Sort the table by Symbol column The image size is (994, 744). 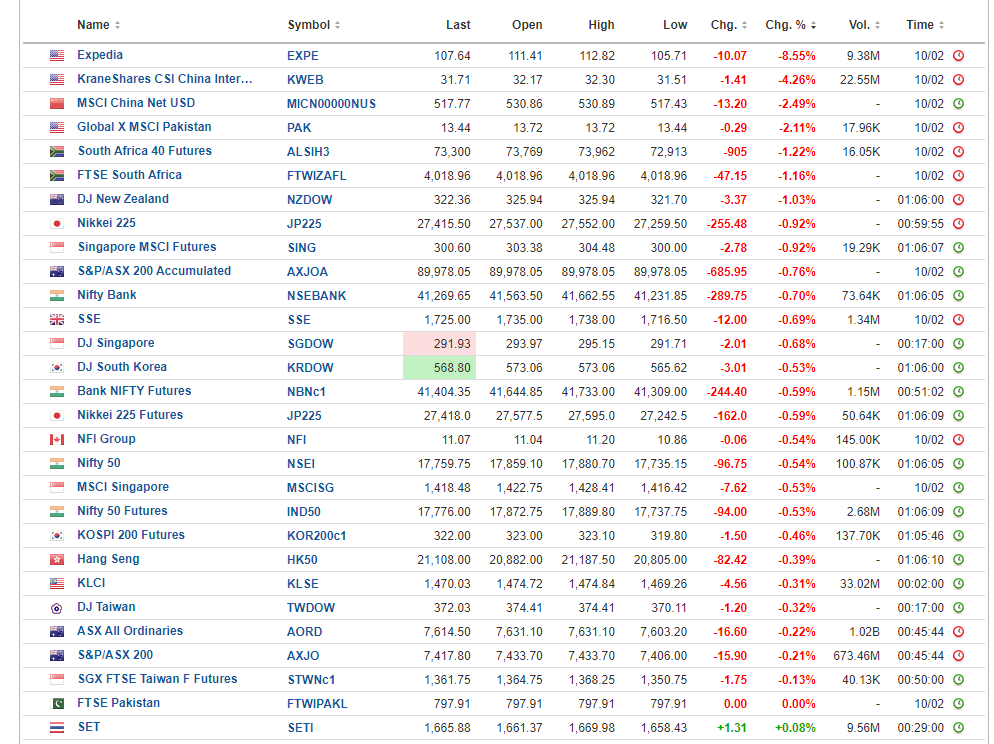(314, 25)
